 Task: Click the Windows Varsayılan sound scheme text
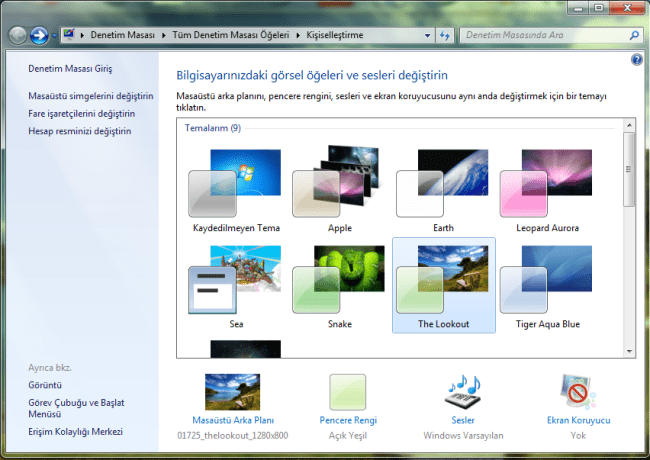click(463, 436)
